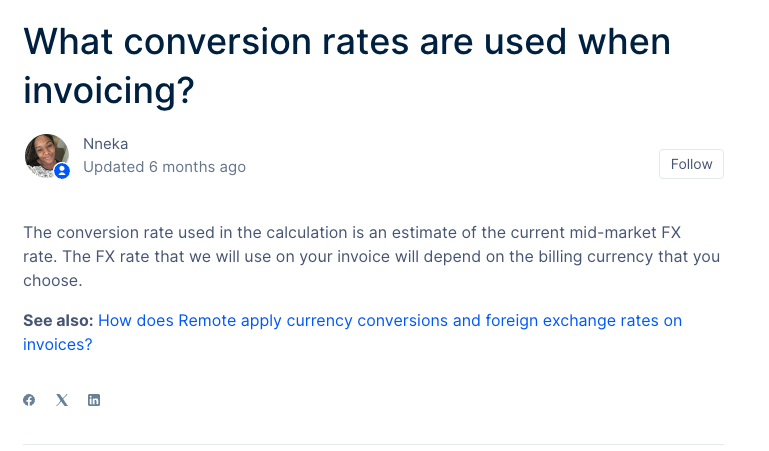Click the article title heading

347,66
